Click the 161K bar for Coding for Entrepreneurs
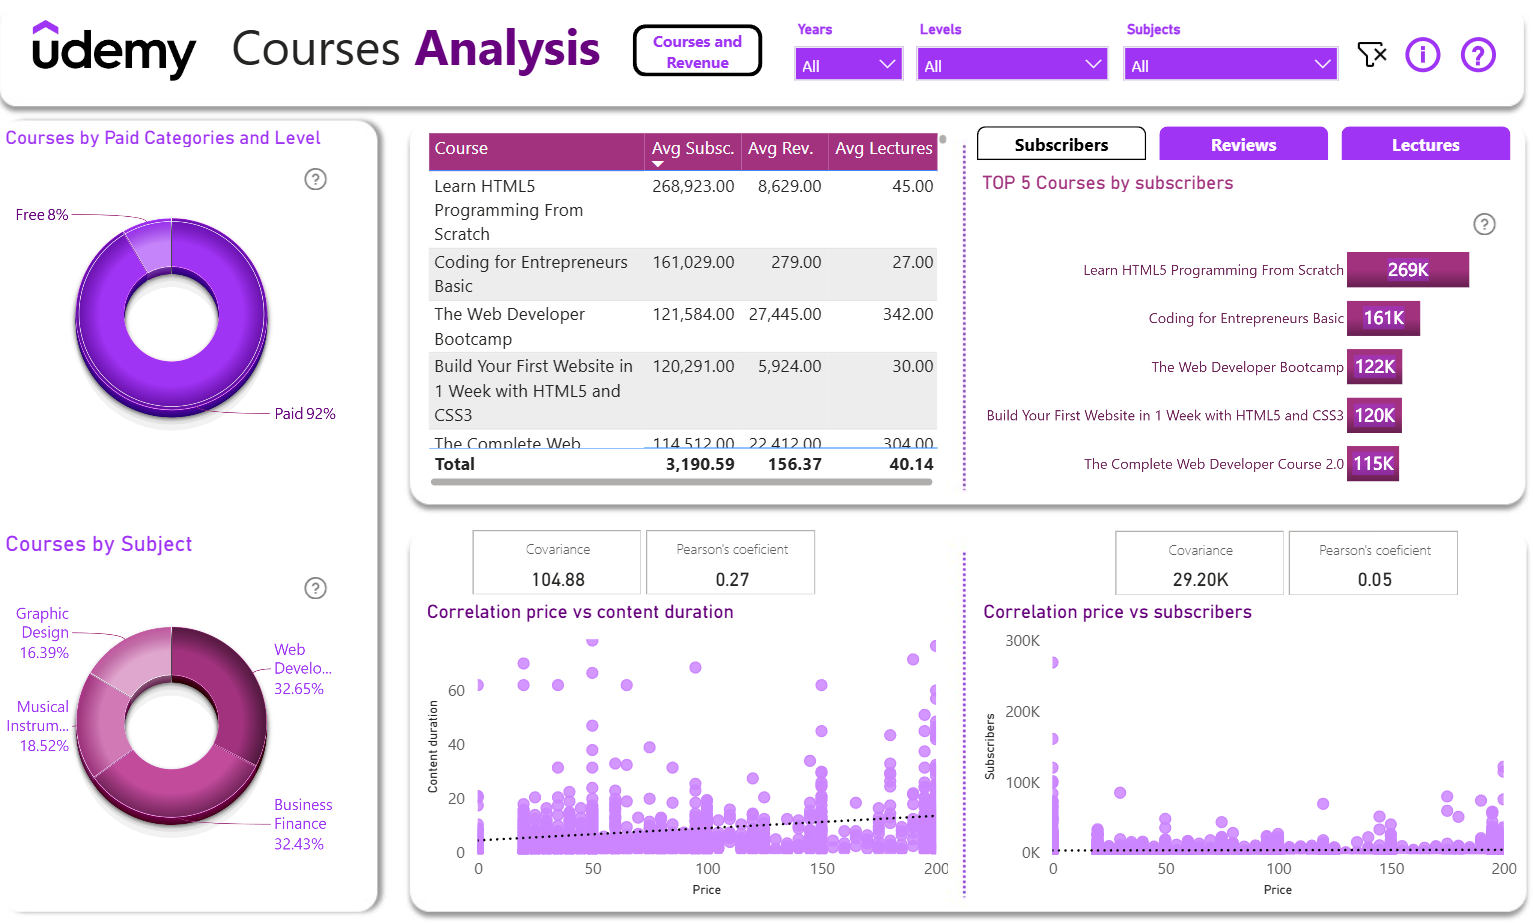The image size is (1533, 924). pyautogui.click(x=1383, y=318)
